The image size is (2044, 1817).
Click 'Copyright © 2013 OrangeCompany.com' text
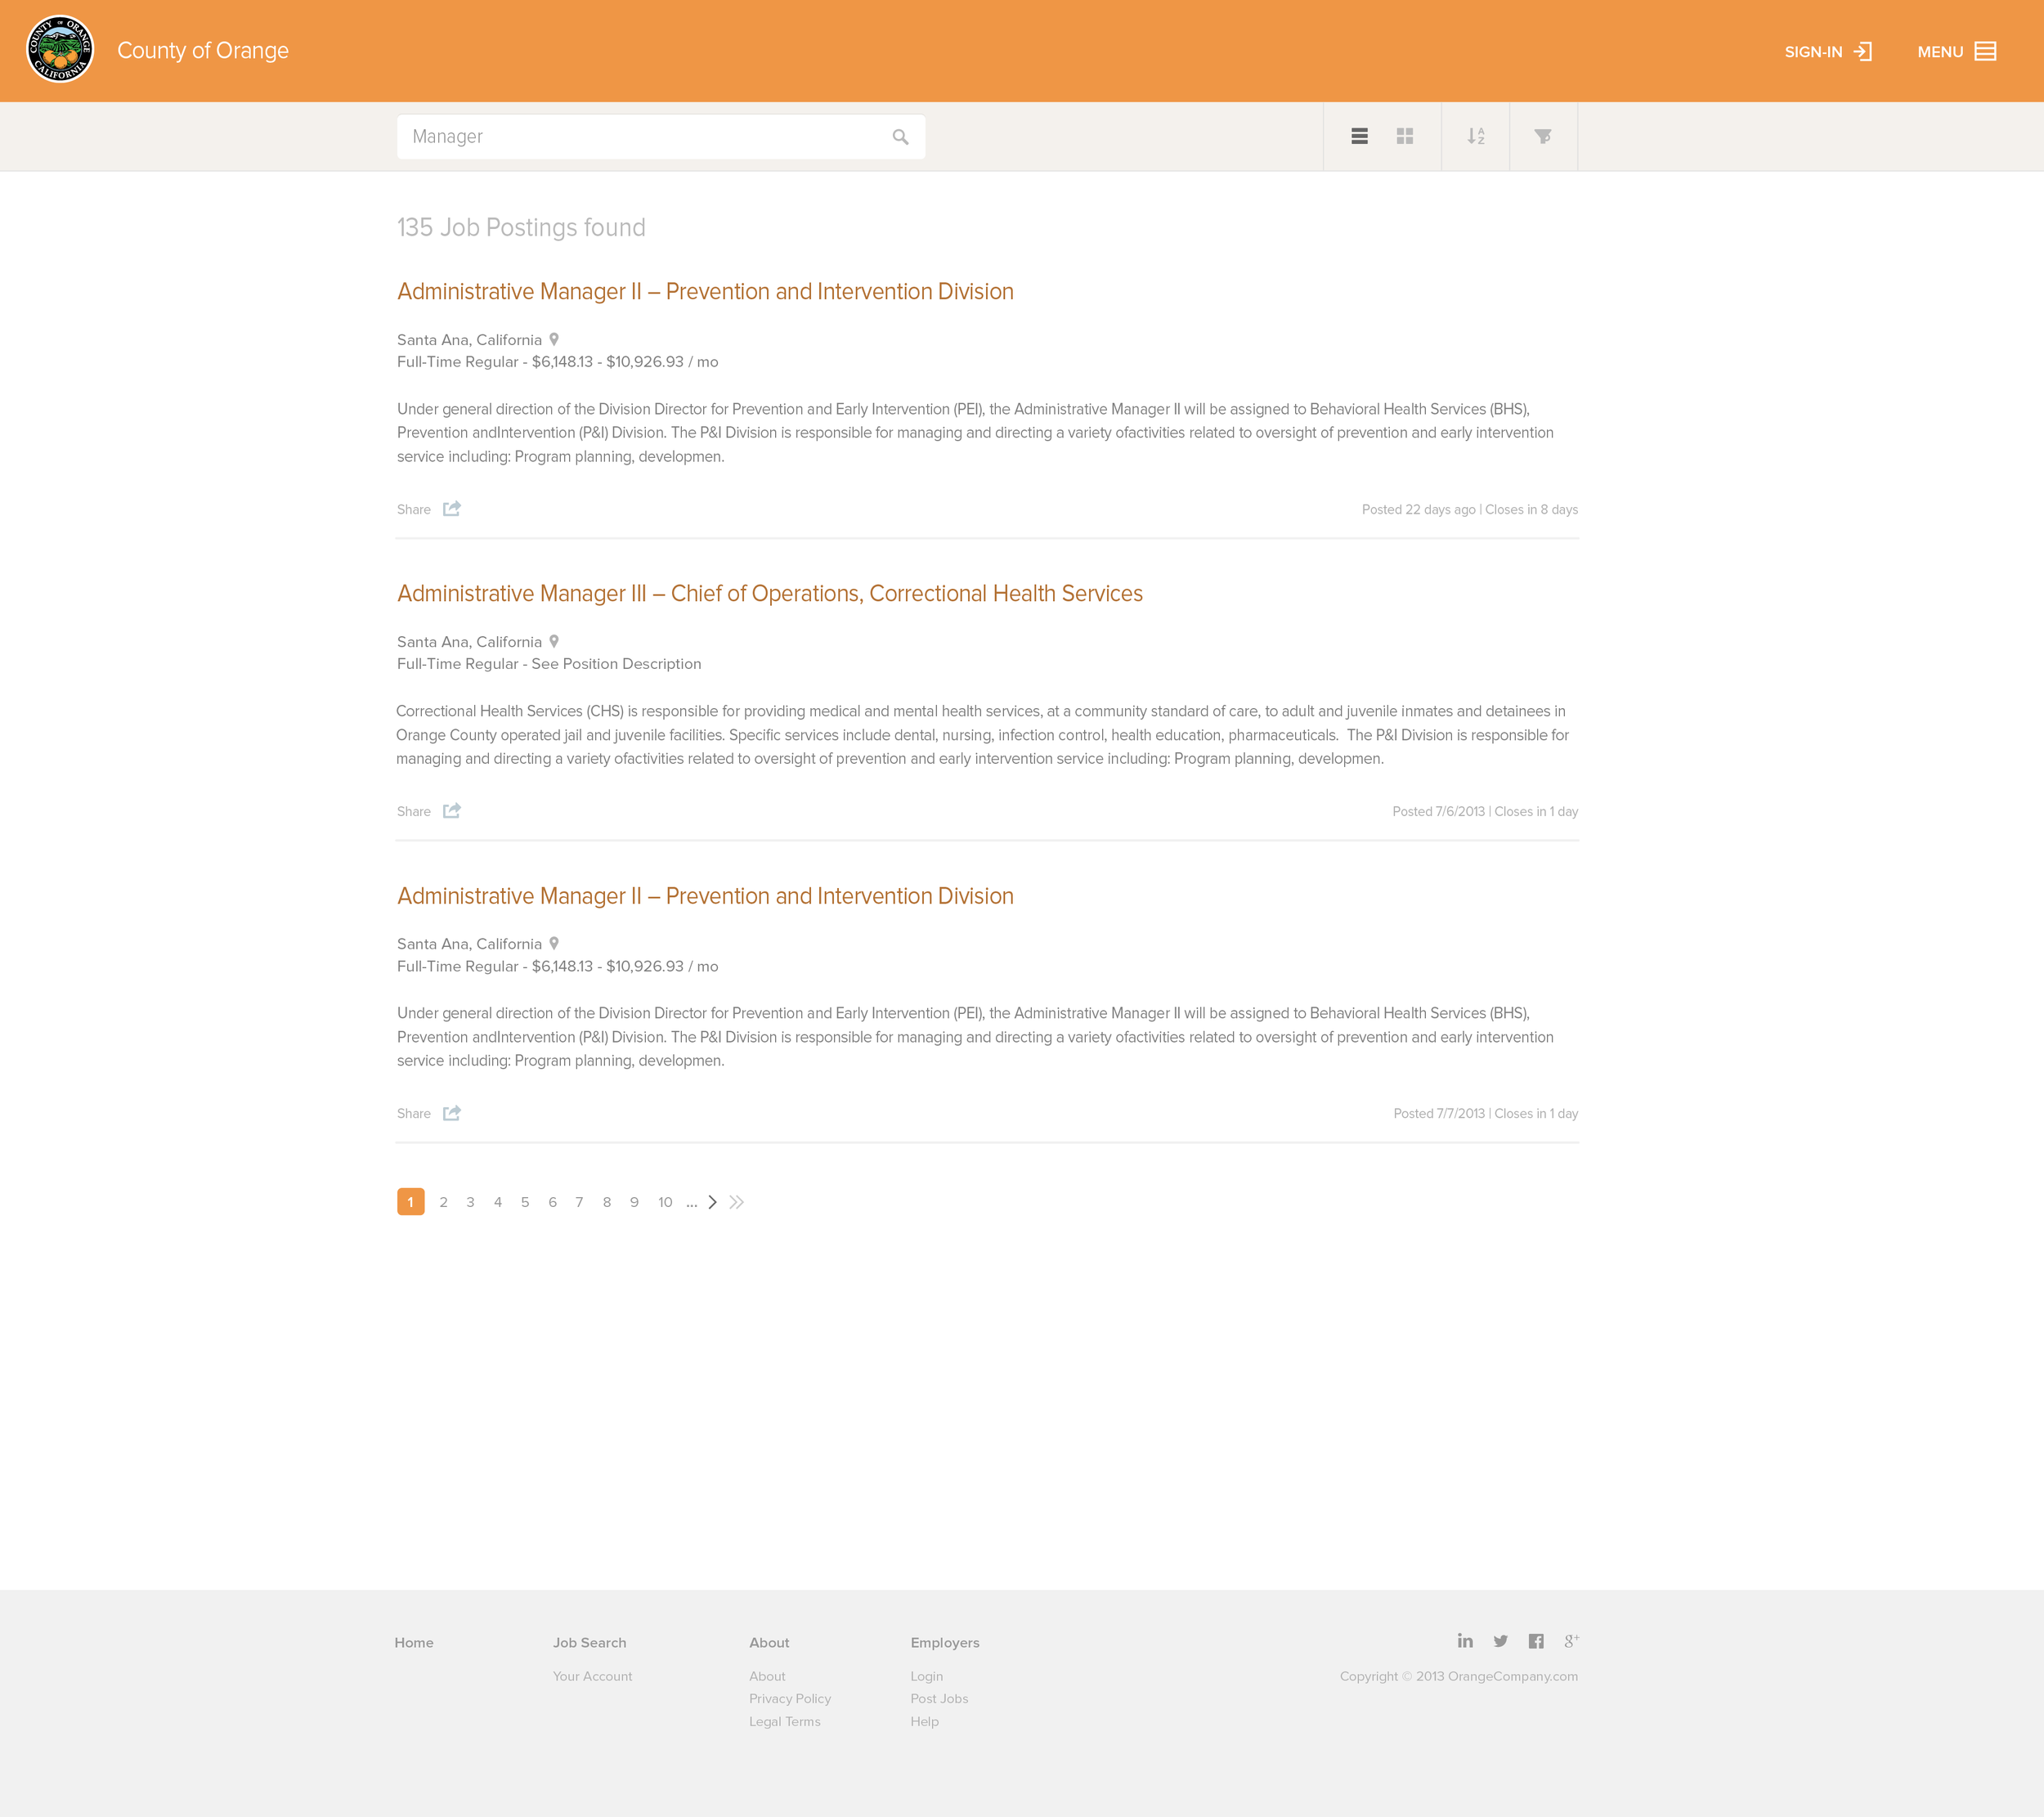click(x=1458, y=1676)
